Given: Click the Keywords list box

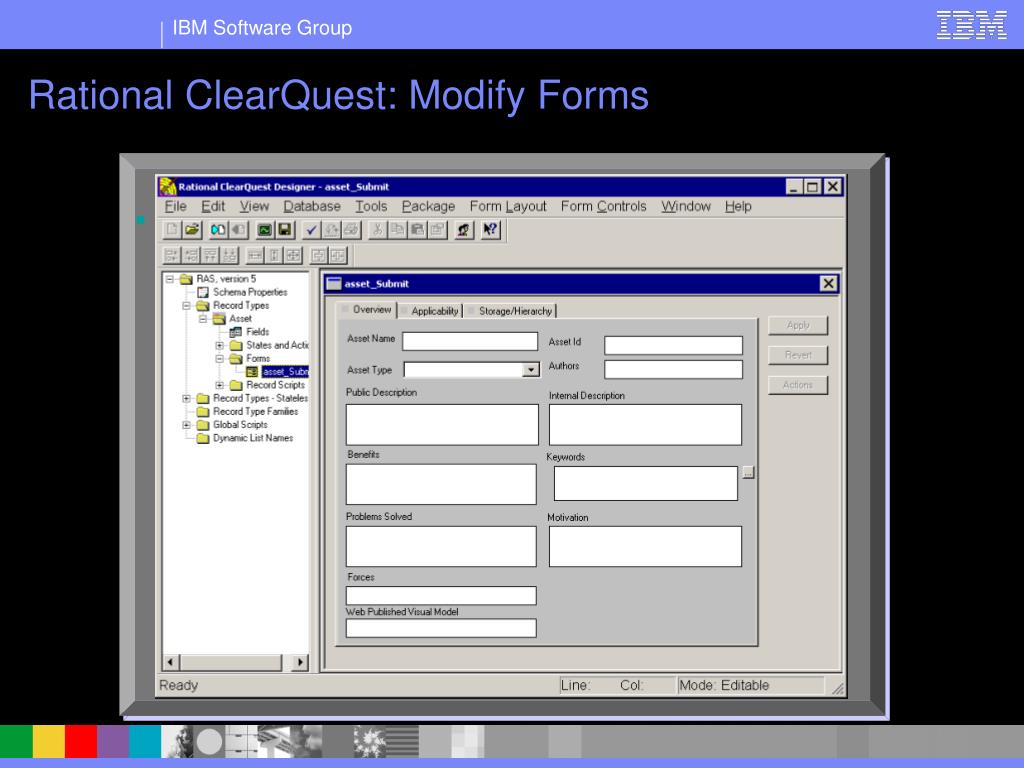Looking at the screenshot, I should 646,483.
